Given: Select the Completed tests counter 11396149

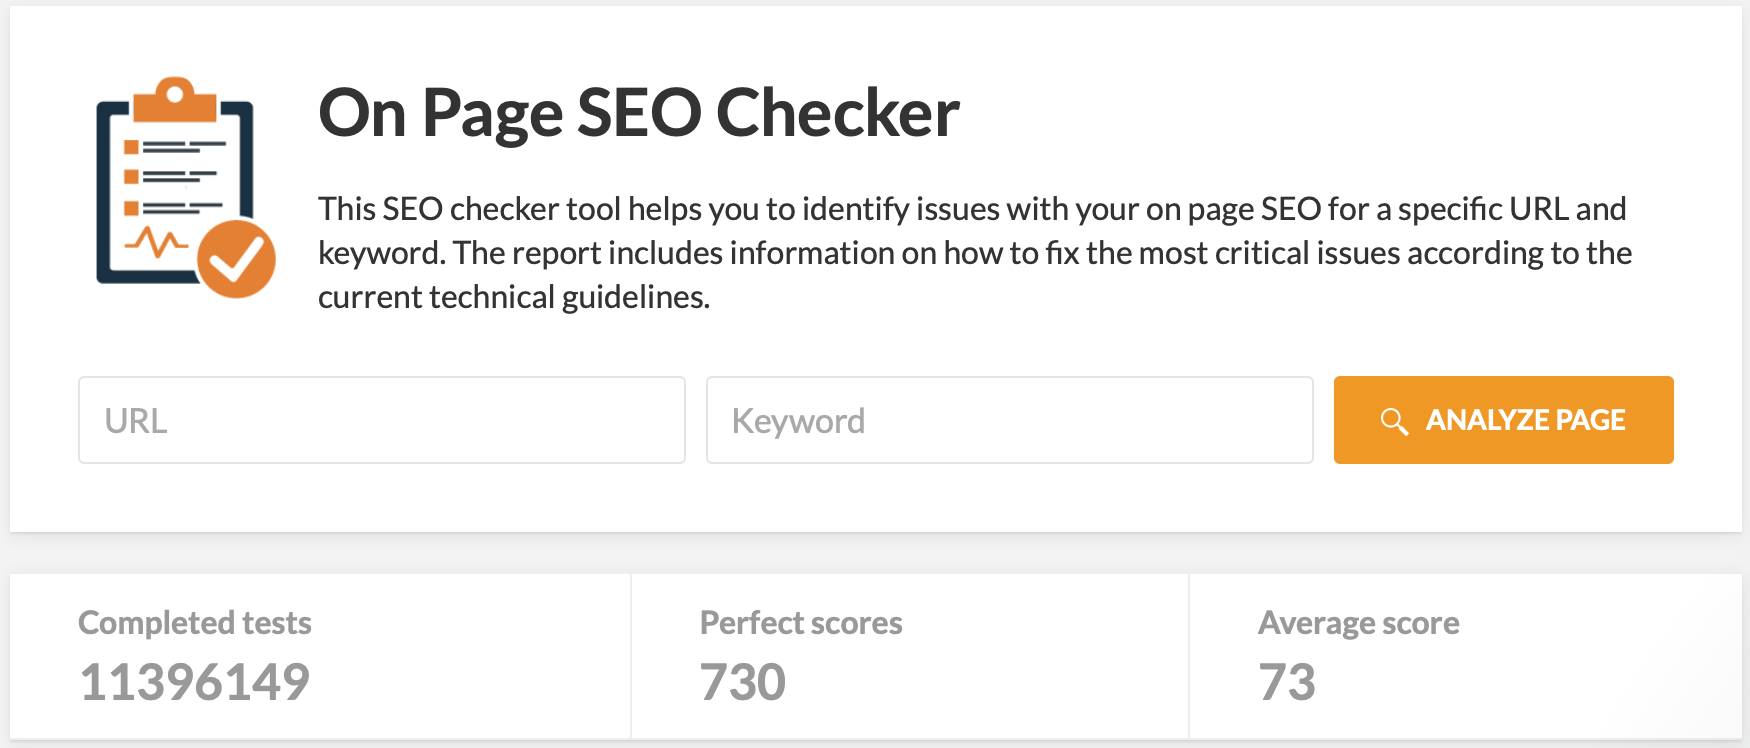Looking at the screenshot, I should coord(194,682).
